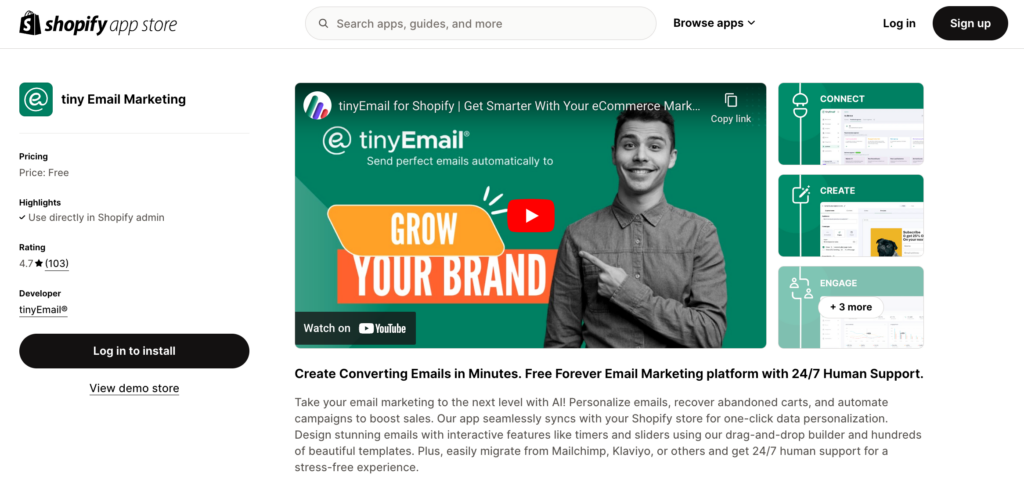Play the YouTube video

coord(530,215)
